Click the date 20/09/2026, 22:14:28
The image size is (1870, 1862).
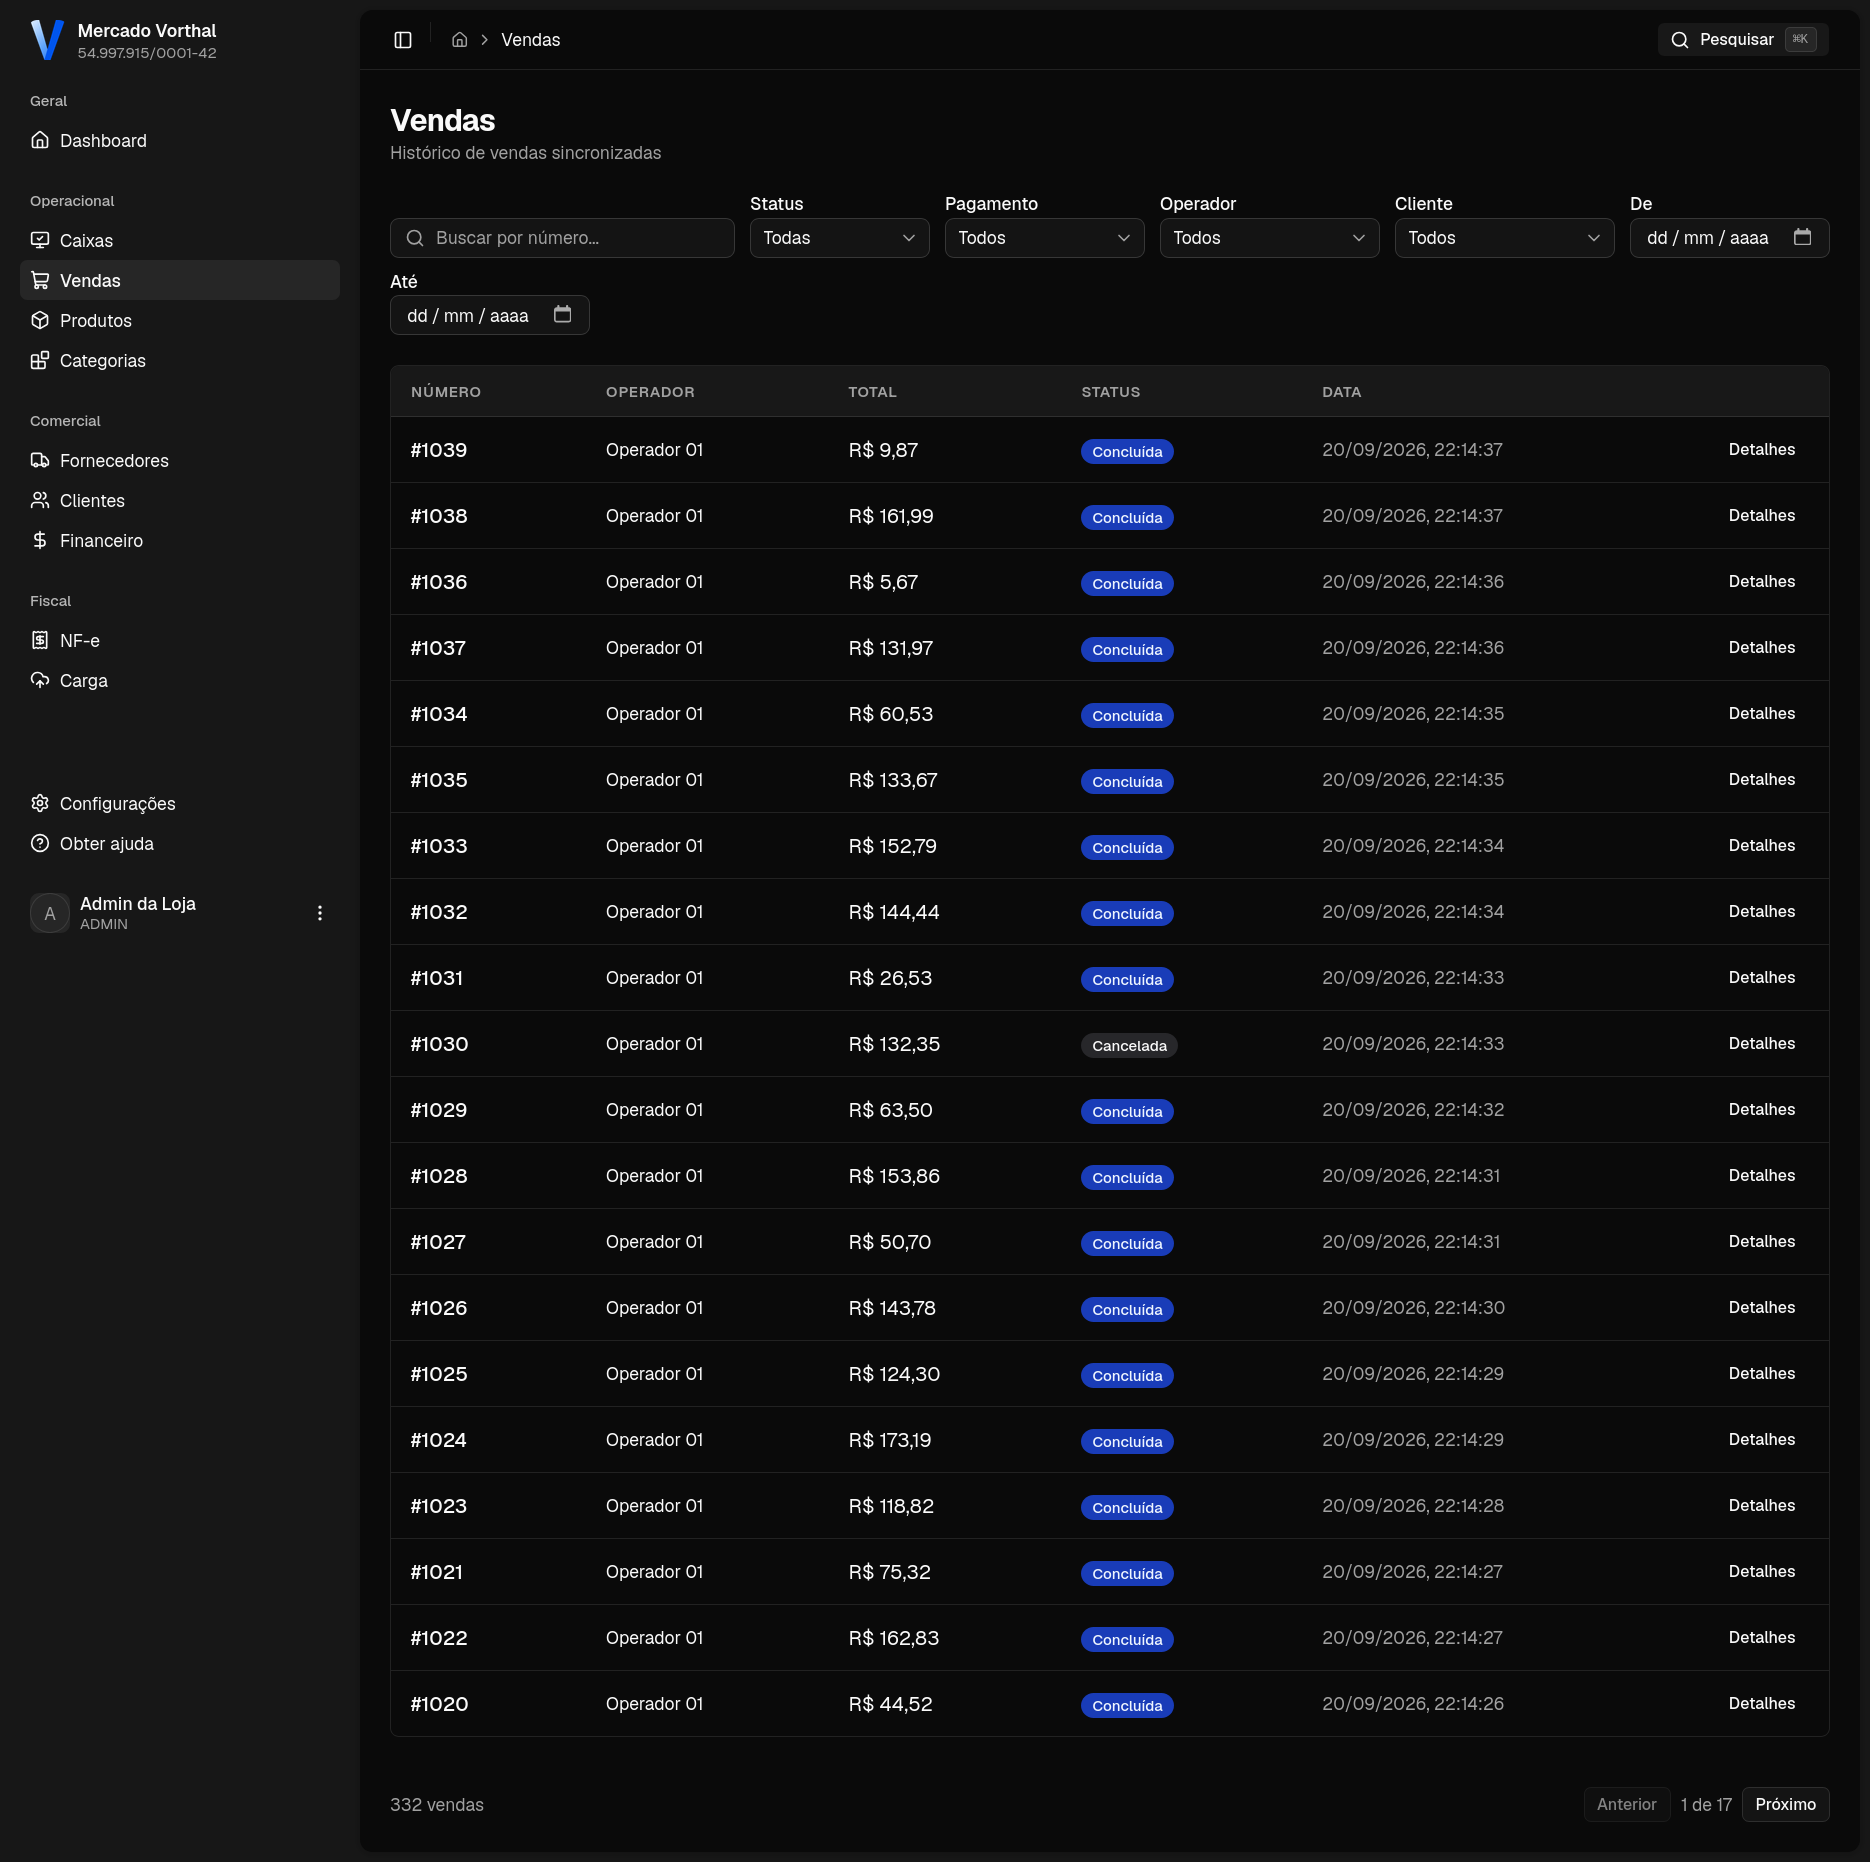(1413, 1506)
